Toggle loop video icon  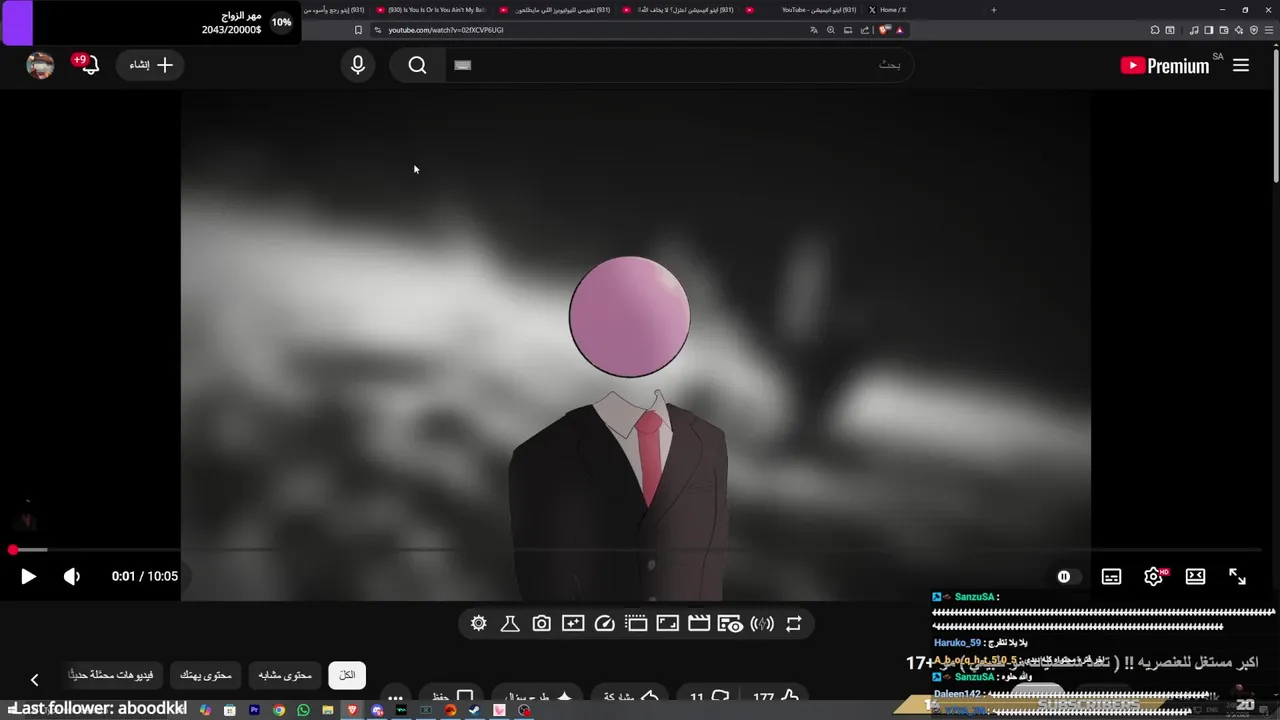click(x=793, y=623)
